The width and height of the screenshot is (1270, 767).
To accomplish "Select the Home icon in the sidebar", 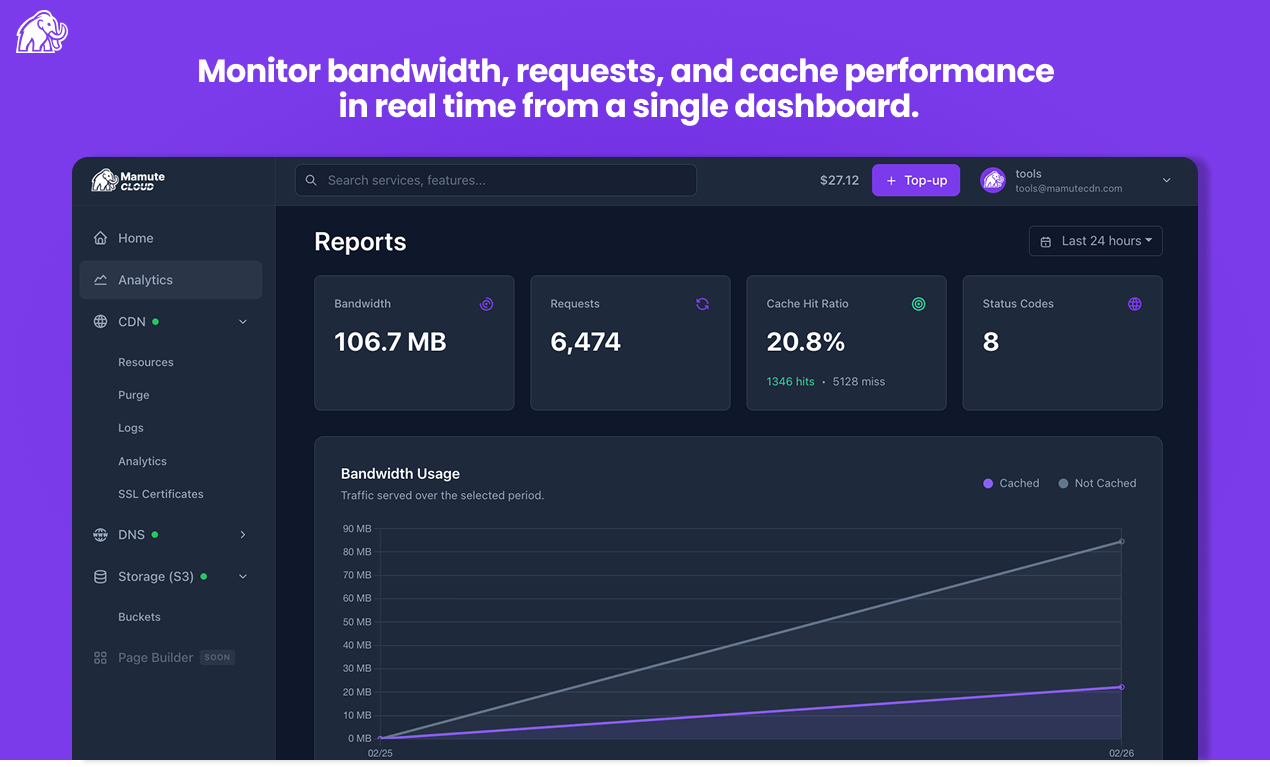I will [x=100, y=238].
